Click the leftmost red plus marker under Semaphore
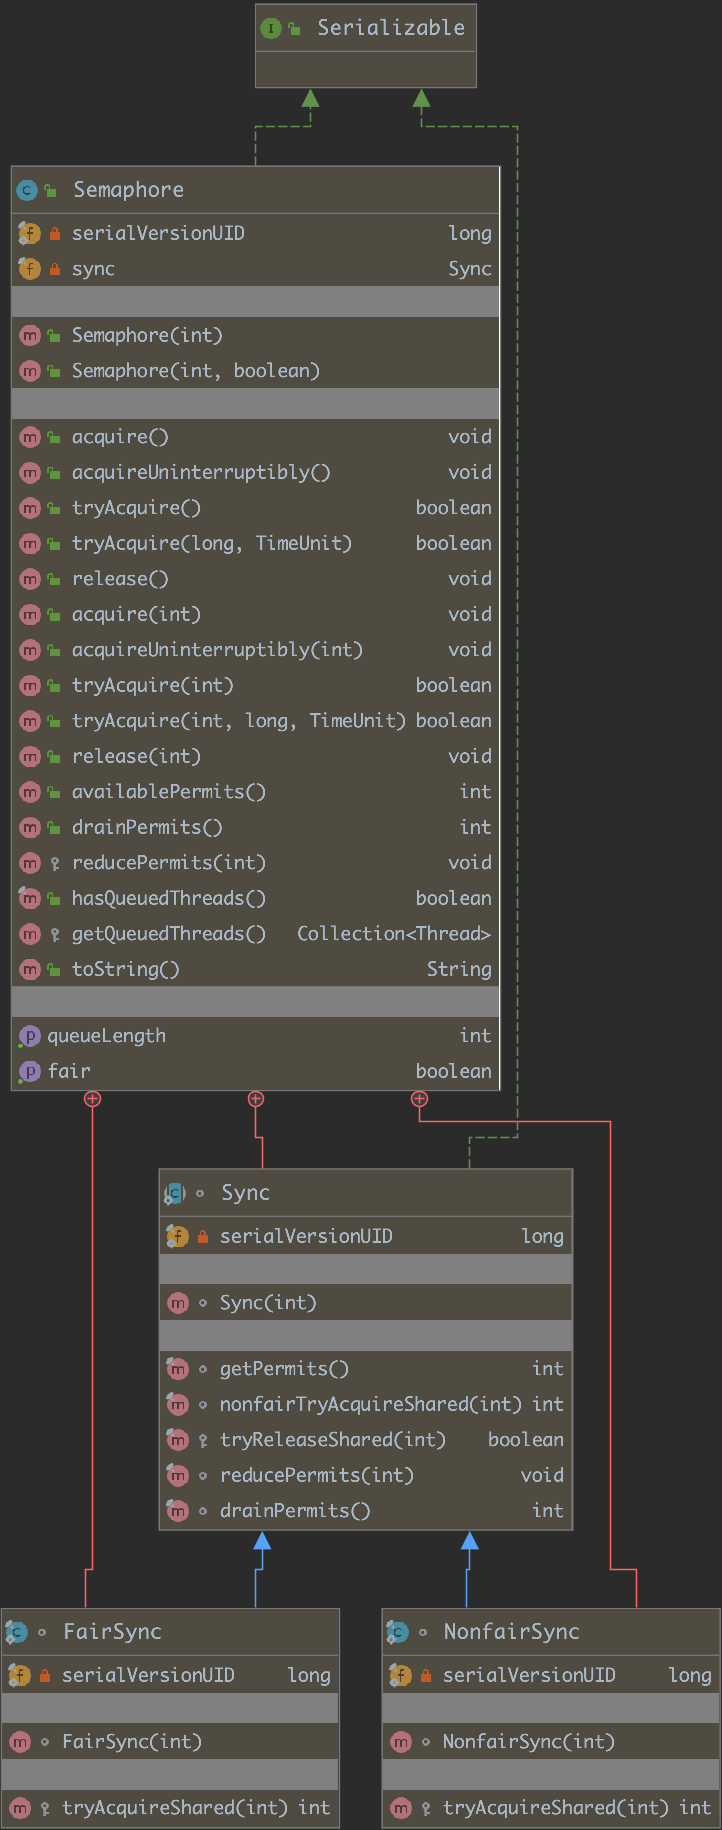 coord(92,1099)
